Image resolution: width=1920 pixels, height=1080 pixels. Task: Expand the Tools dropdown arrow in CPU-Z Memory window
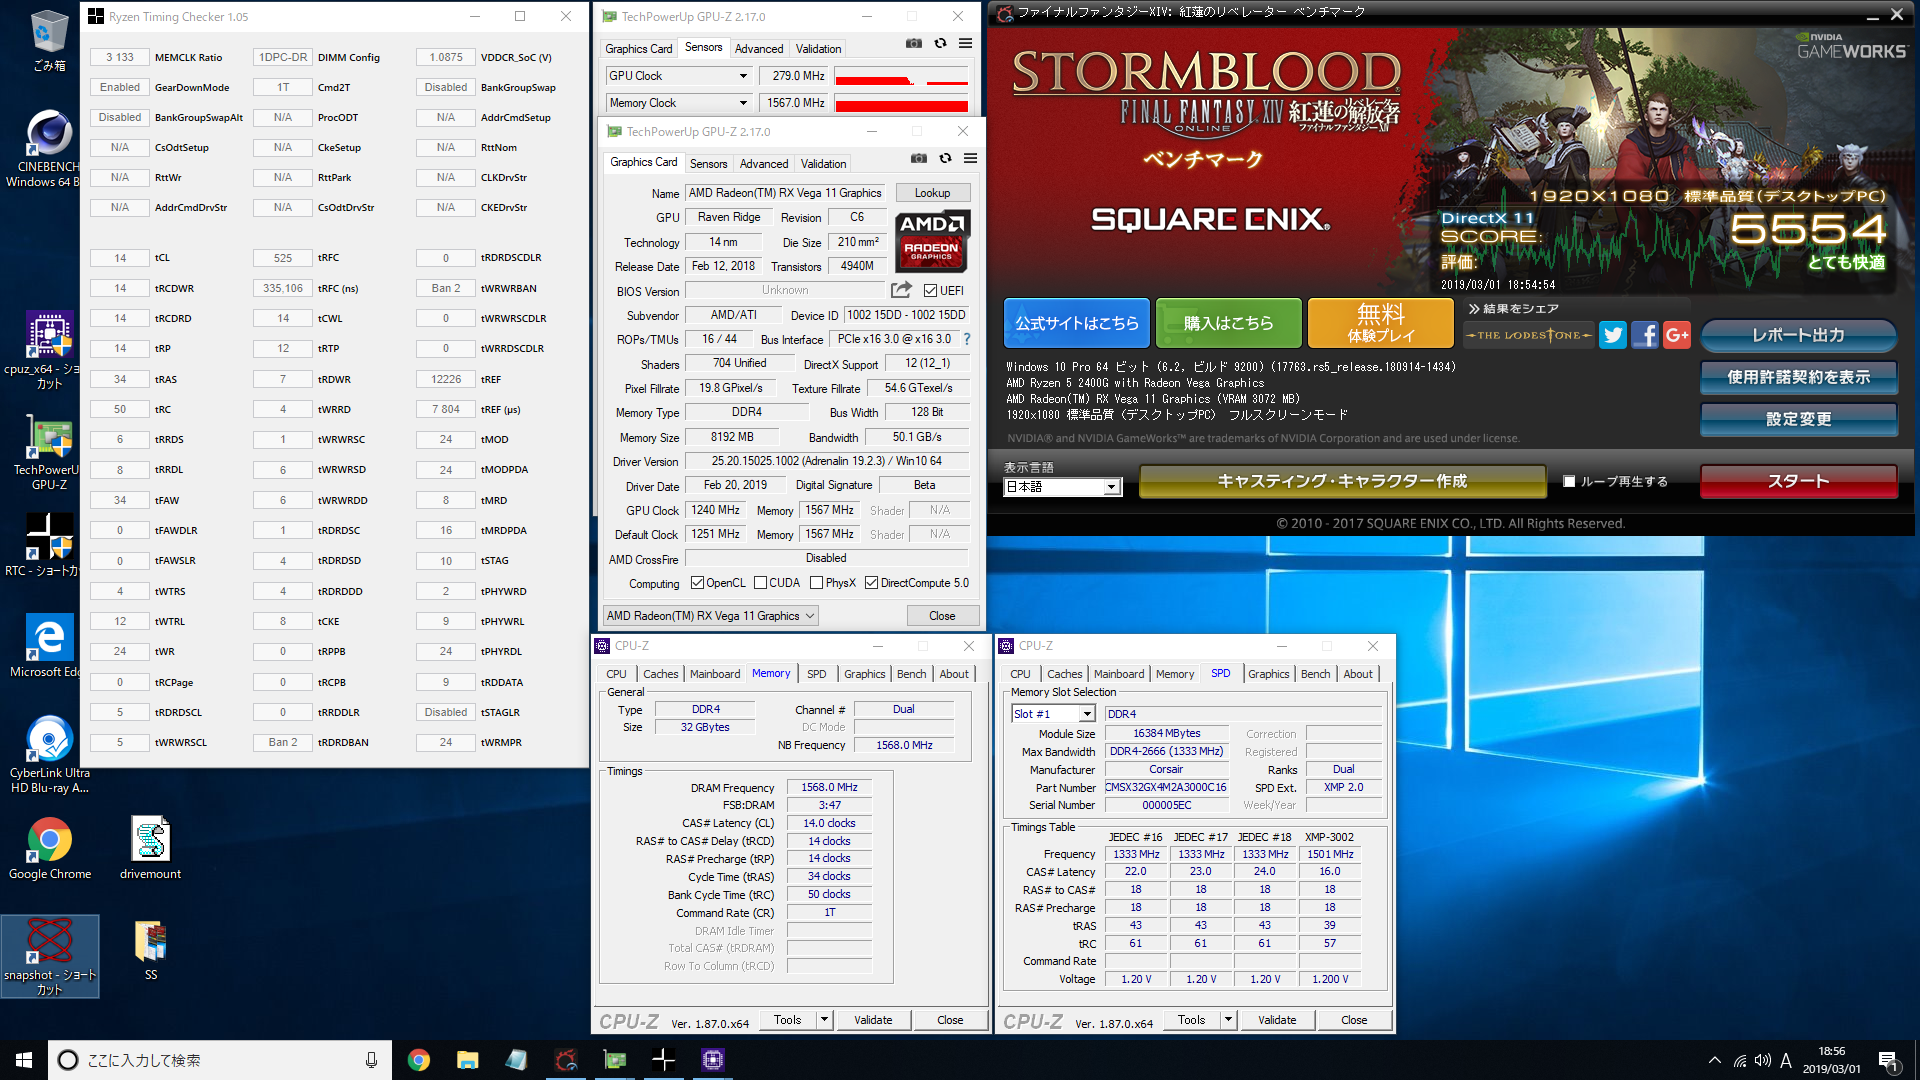tap(824, 1020)
